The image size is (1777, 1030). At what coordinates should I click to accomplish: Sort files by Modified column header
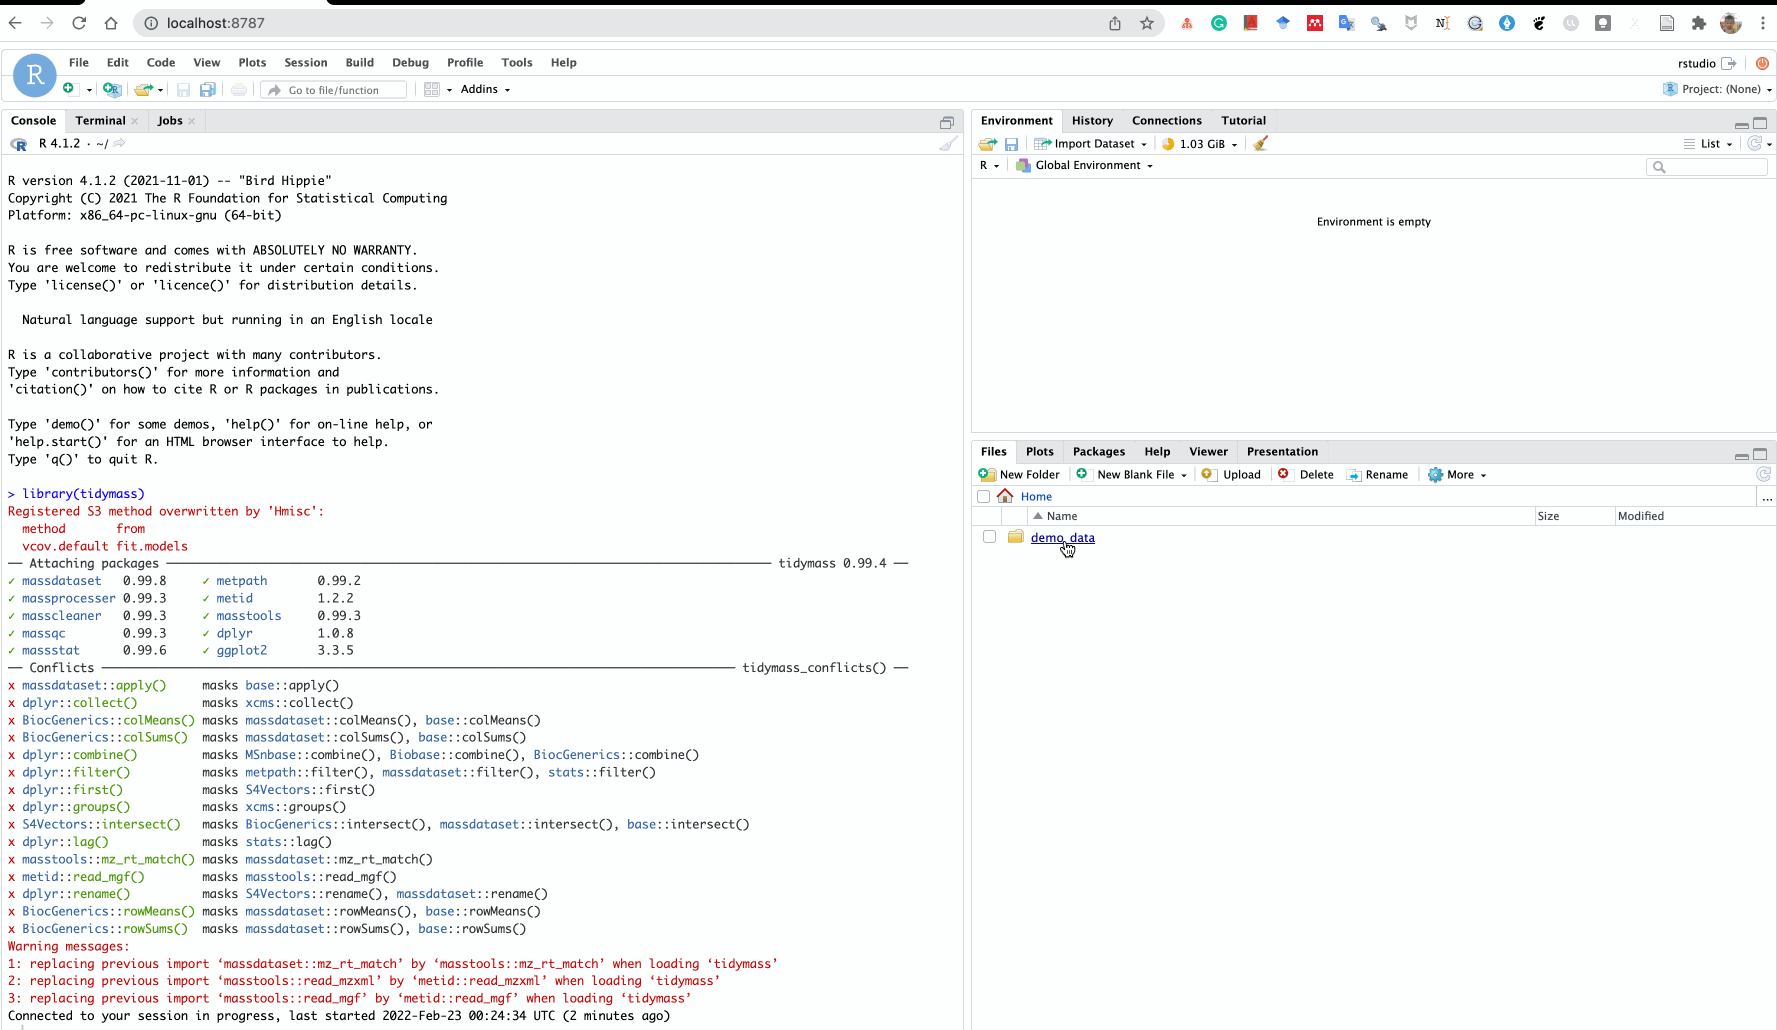tap(1694, 516)
